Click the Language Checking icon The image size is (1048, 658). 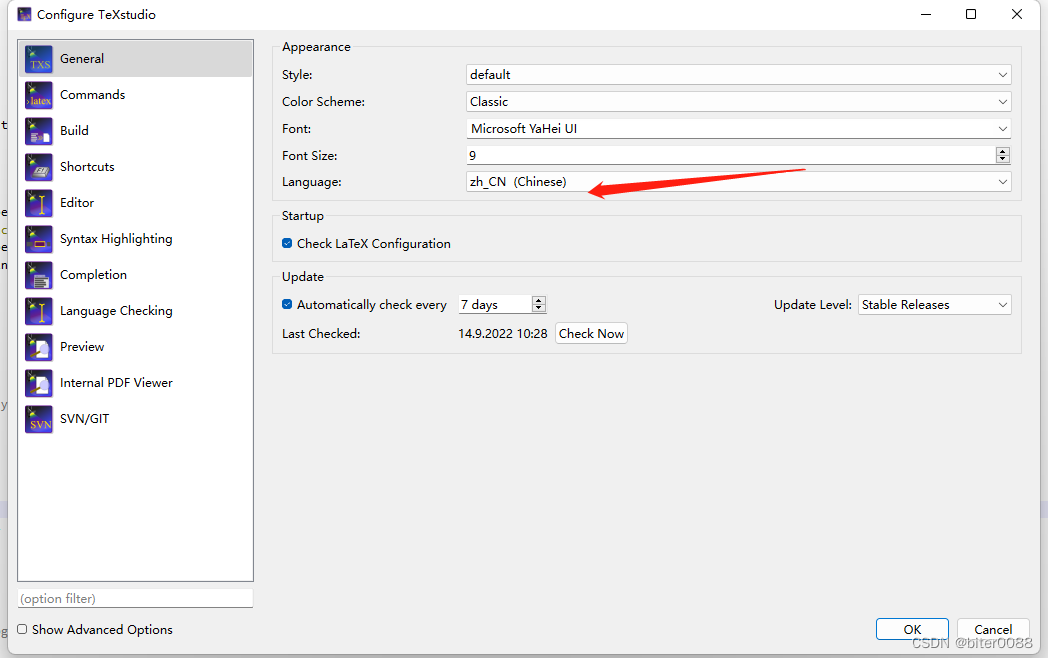click(x=39, y=312)
